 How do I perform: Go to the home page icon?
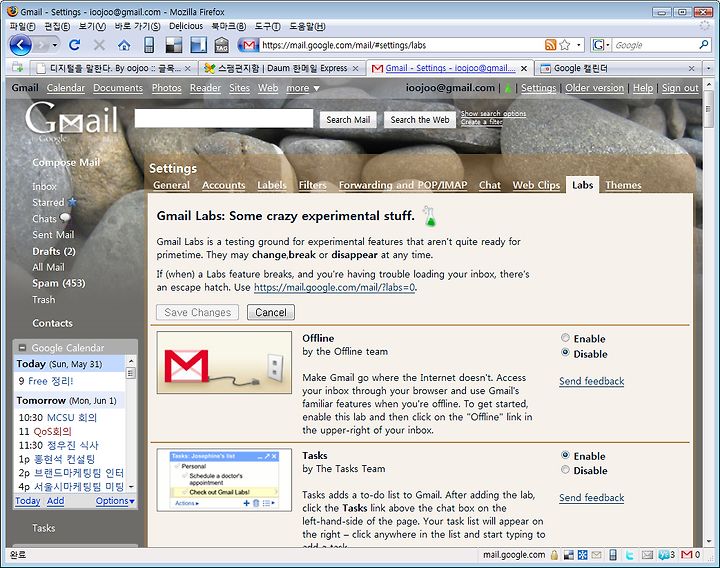(x=124, y=45)
